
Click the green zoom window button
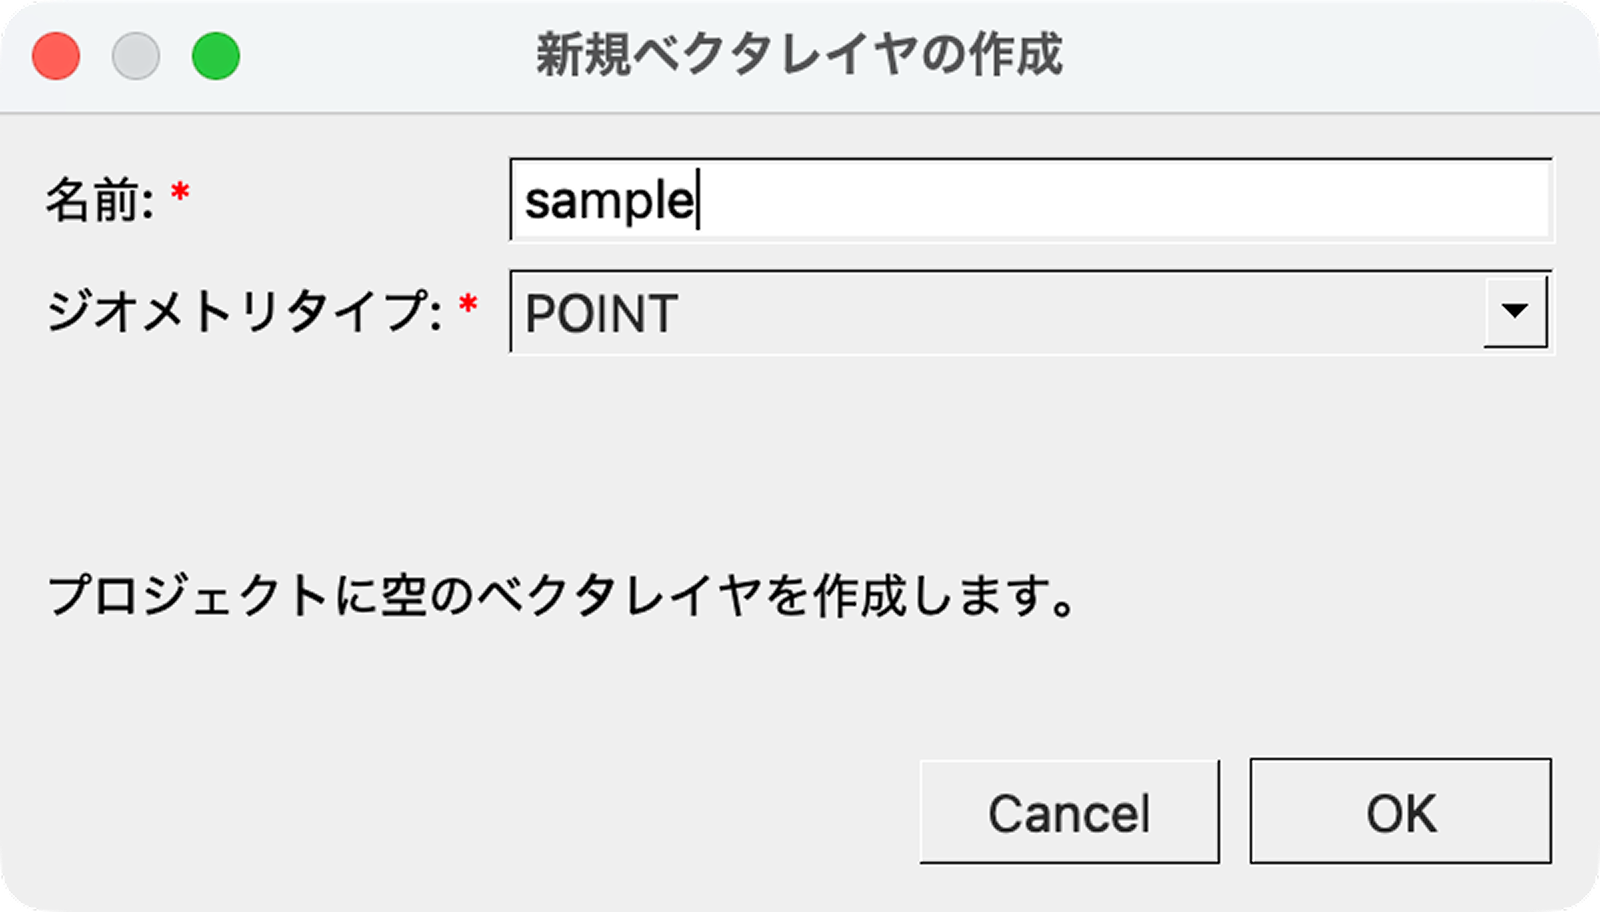pyautogui.click(x=216, y=56)
